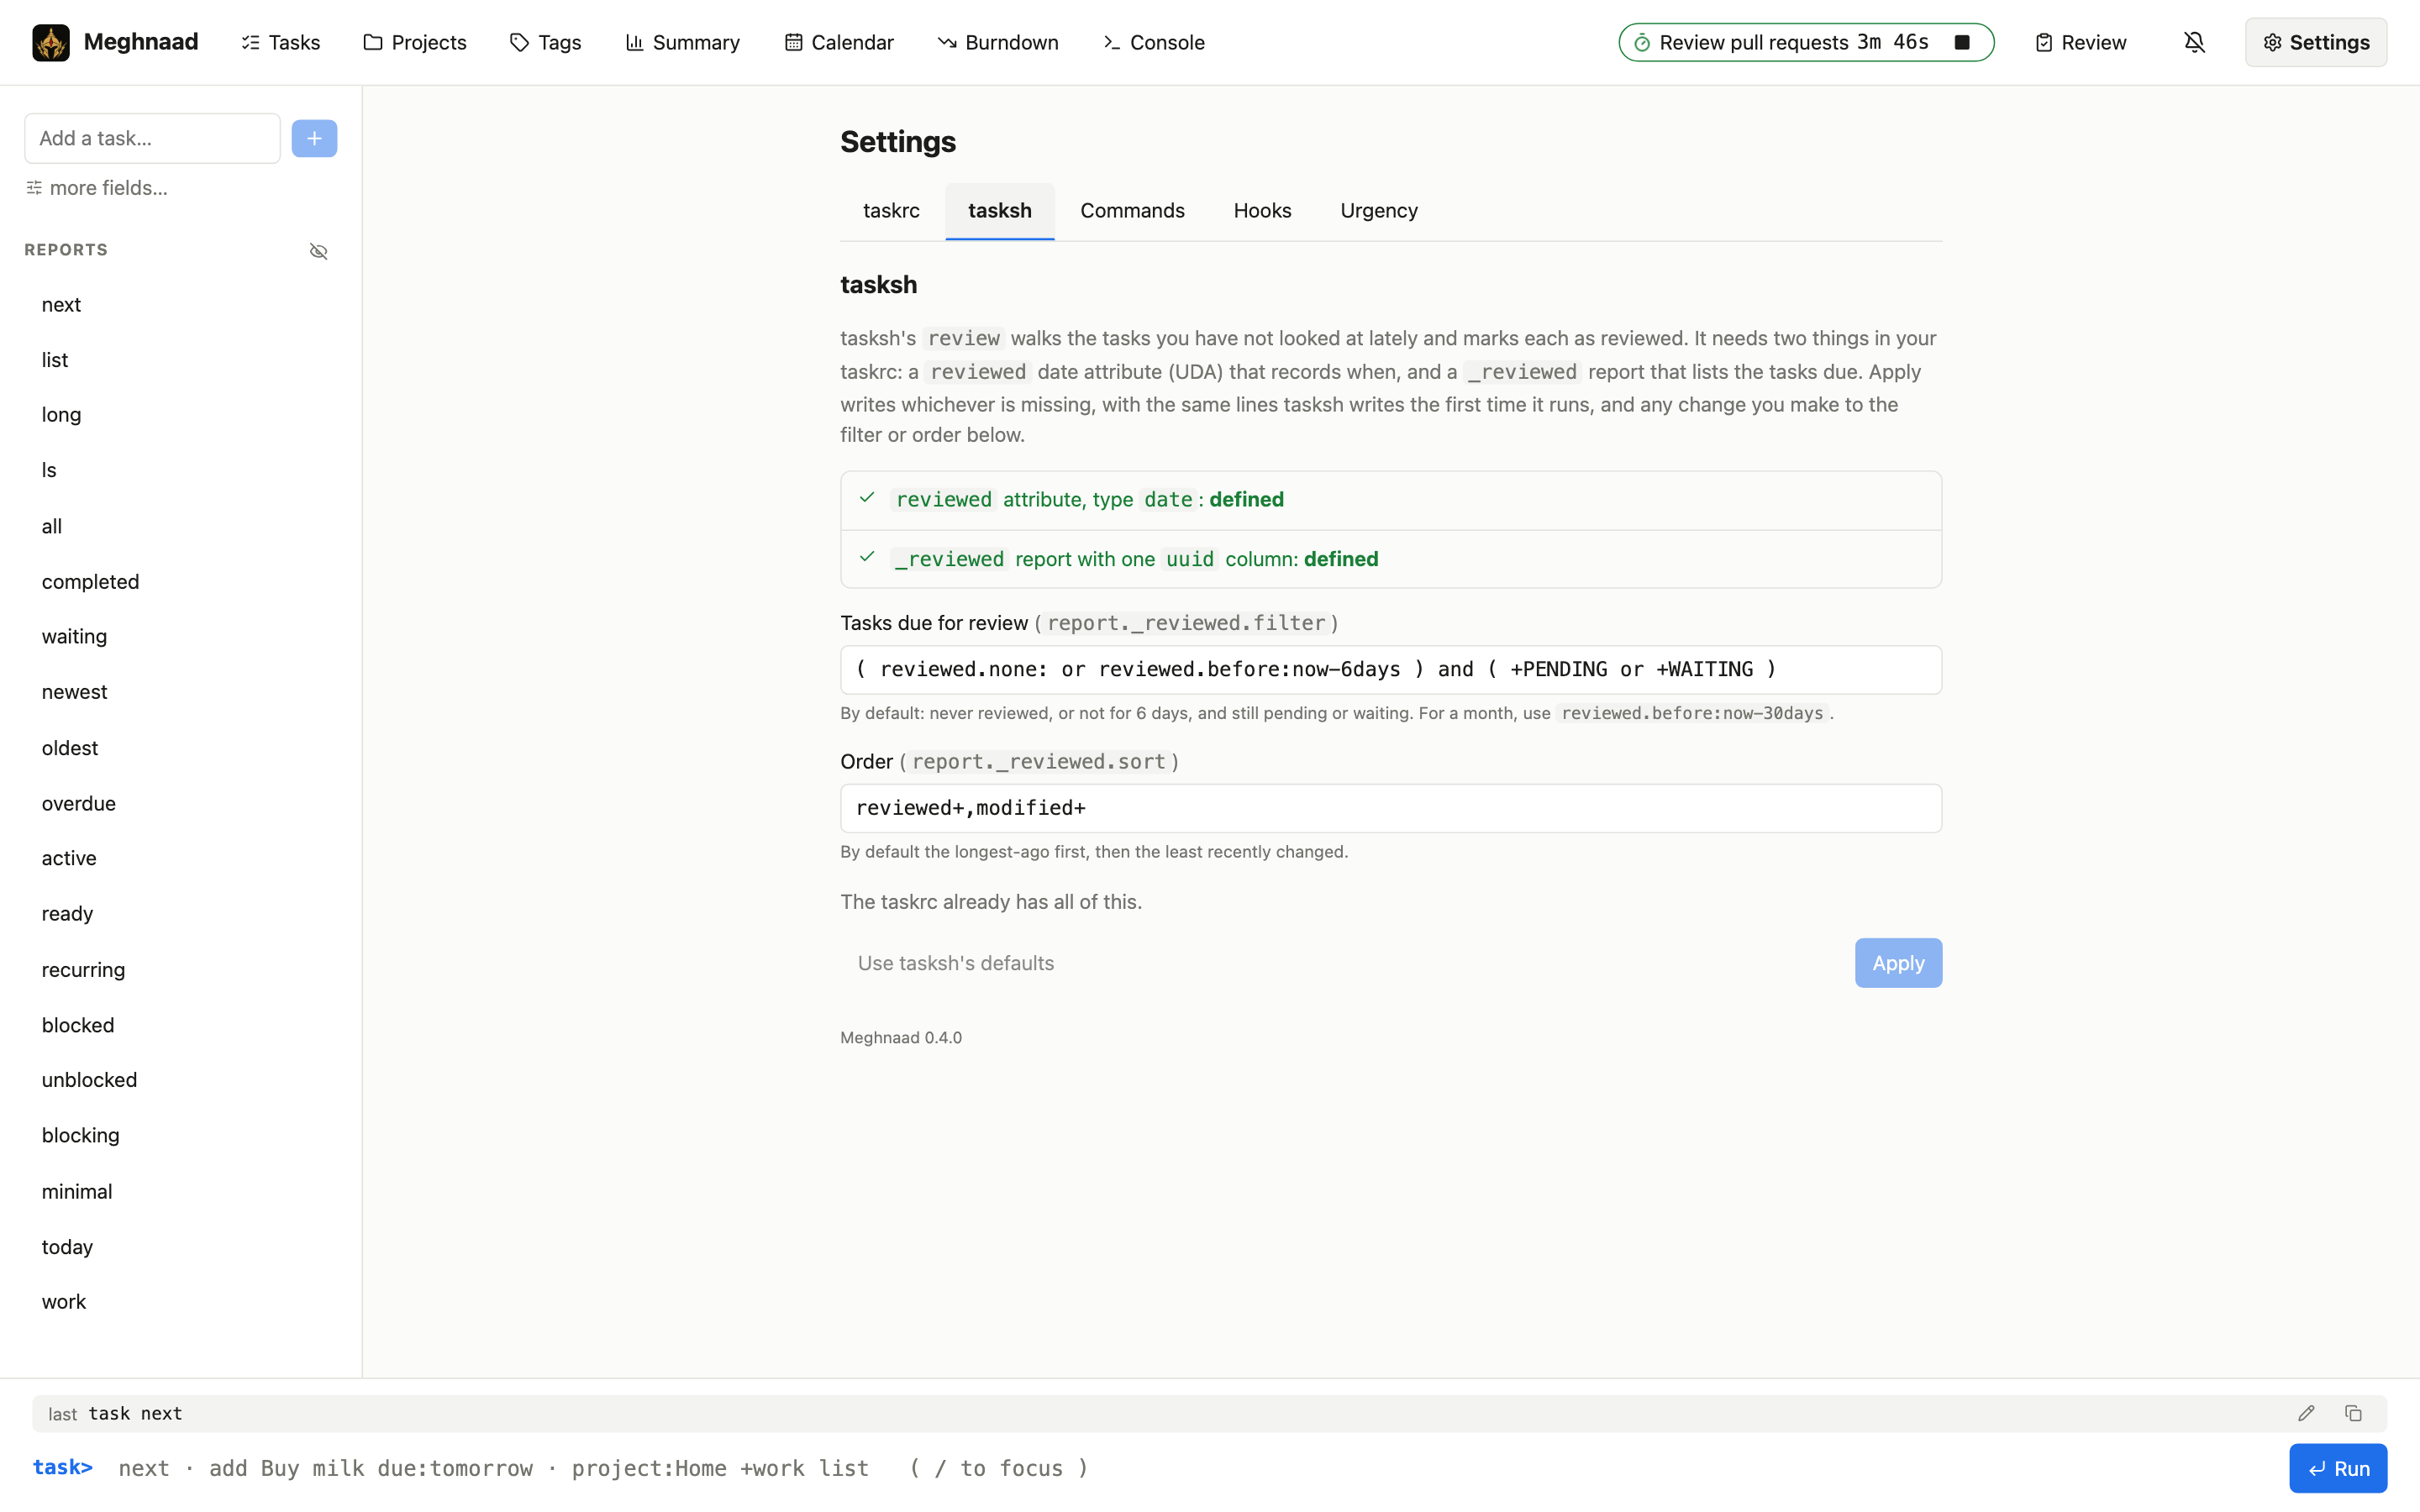The width and height of the screenshot is (2420, 1512).
Task: Click the Review pull requests timer label
Action: pos(1754,42)
